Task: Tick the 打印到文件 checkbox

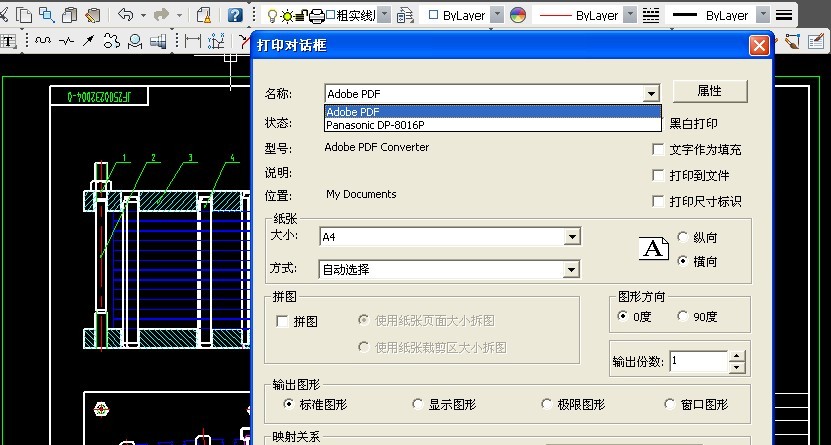Action: click(x=658, y=176)
